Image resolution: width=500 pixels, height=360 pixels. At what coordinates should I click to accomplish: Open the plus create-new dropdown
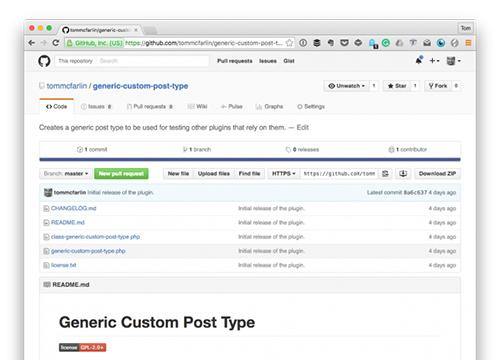434,61
